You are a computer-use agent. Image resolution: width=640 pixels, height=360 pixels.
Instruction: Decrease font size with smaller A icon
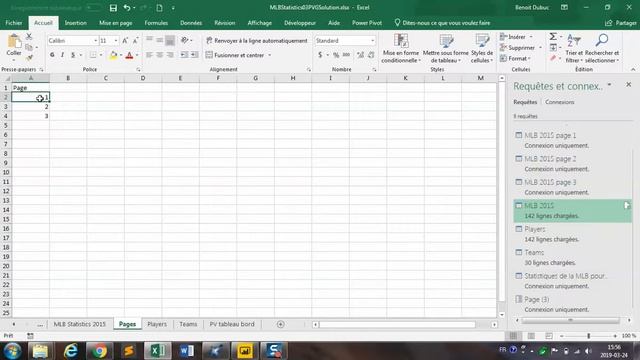[x=136, y=40]
